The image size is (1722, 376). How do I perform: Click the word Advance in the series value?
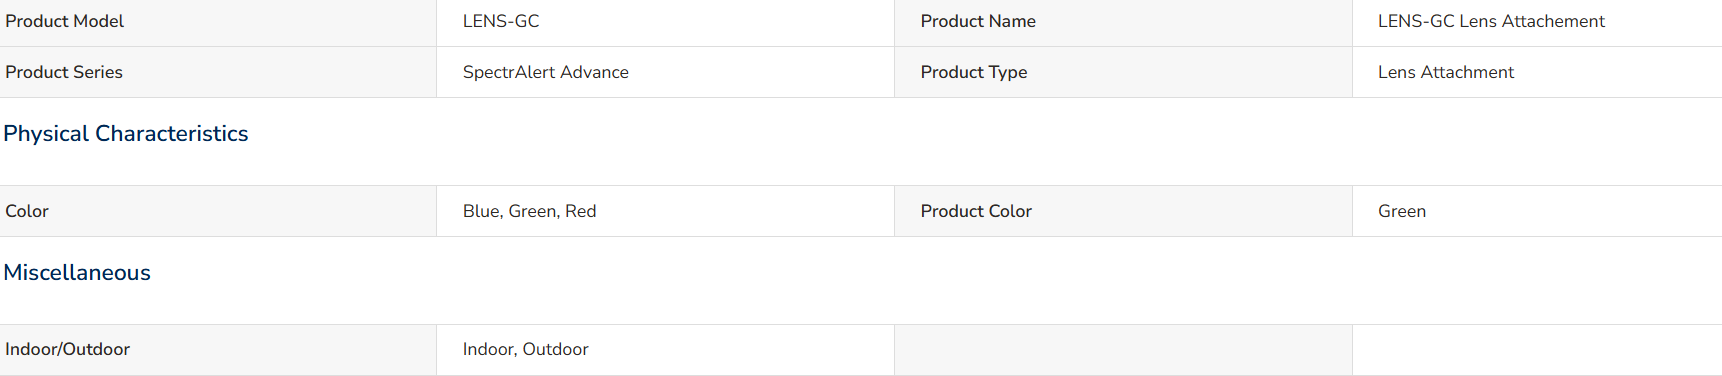tap(595, 72)
